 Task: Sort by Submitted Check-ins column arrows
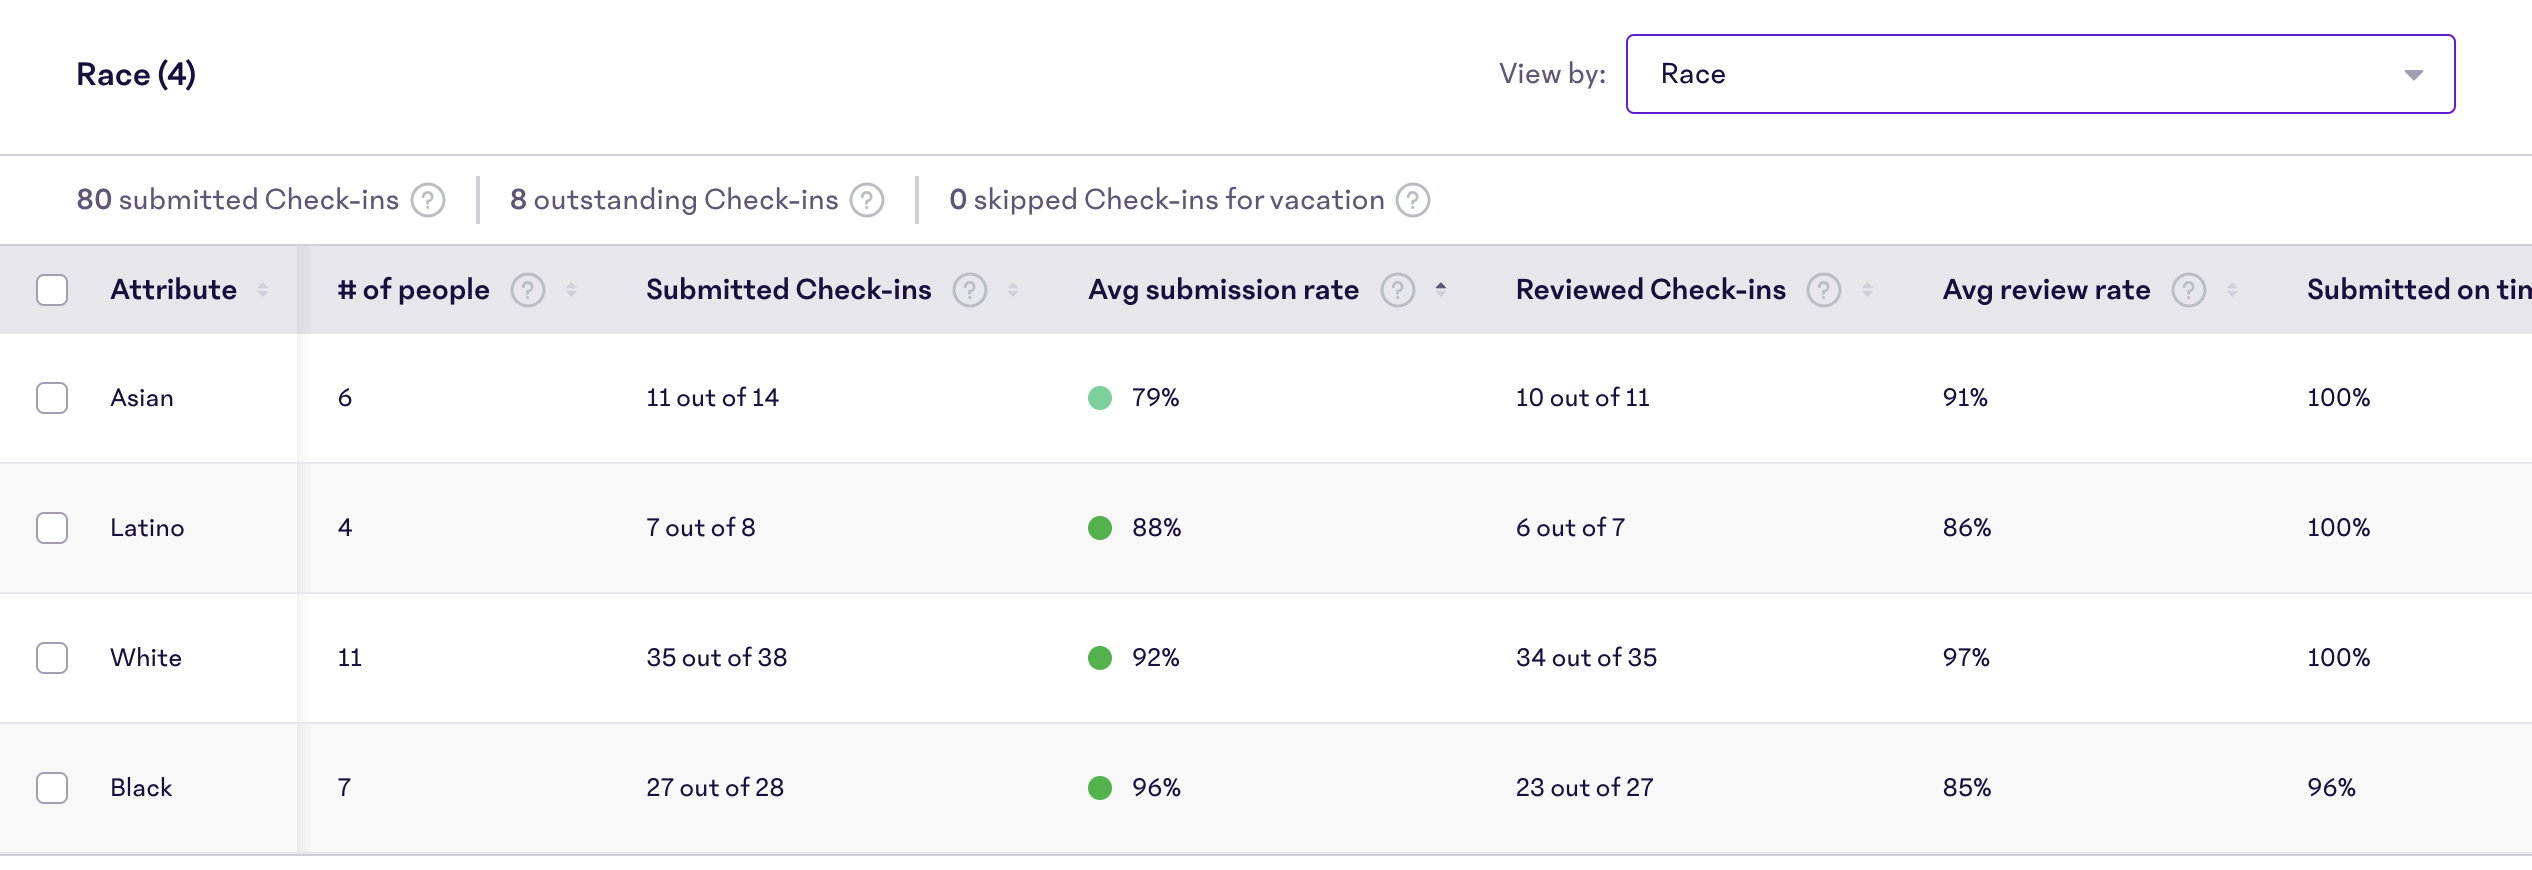[1013, 290]
